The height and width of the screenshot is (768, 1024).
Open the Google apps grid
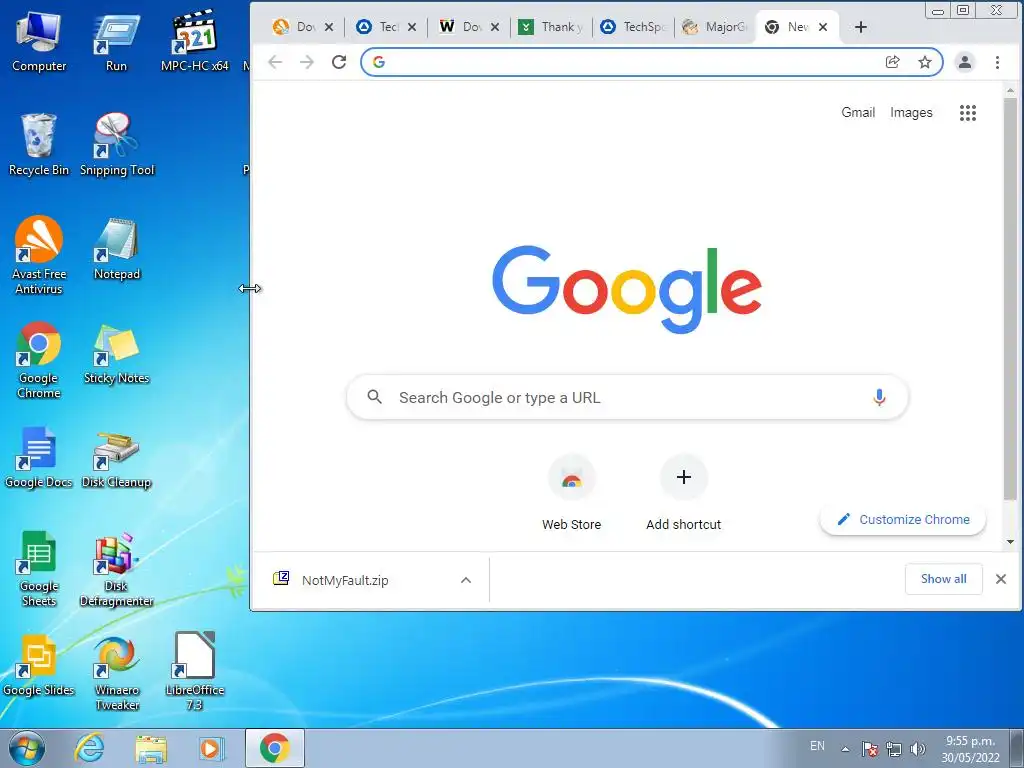(968, 113)
